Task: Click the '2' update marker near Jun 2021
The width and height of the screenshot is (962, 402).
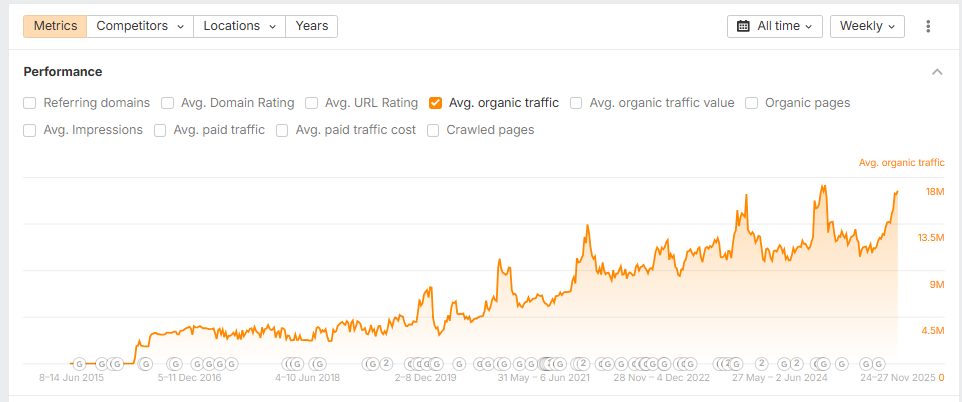Action: click(x=583, y=363)
